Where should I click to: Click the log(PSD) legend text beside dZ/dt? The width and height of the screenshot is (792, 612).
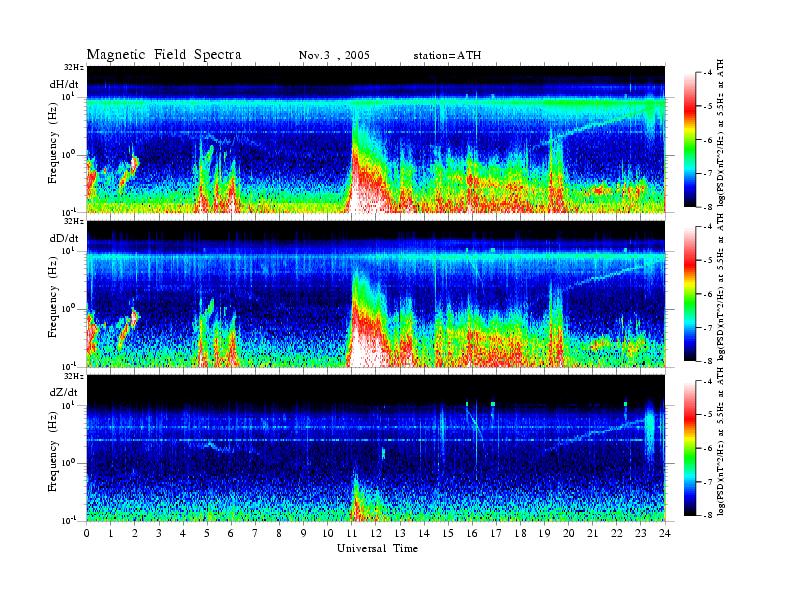click(x=720, y=442)
